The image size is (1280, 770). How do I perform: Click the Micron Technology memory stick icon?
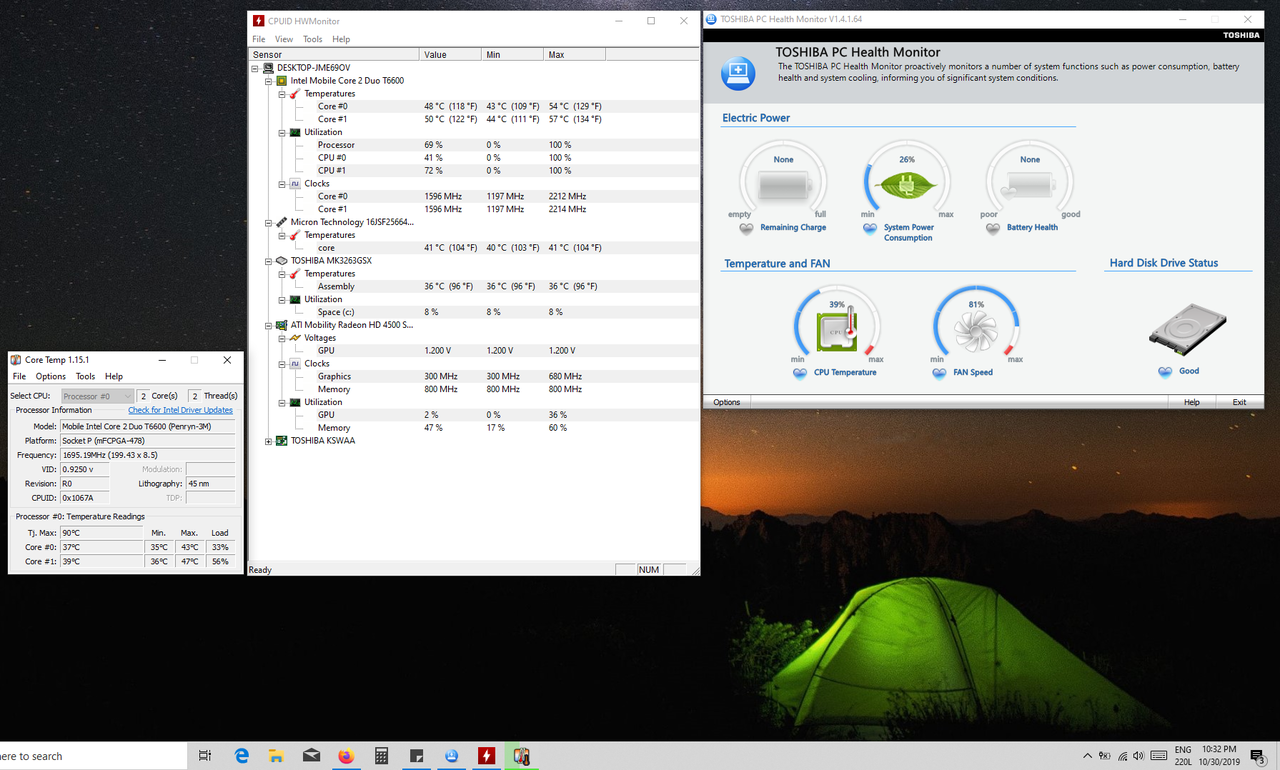coord(282,222)
